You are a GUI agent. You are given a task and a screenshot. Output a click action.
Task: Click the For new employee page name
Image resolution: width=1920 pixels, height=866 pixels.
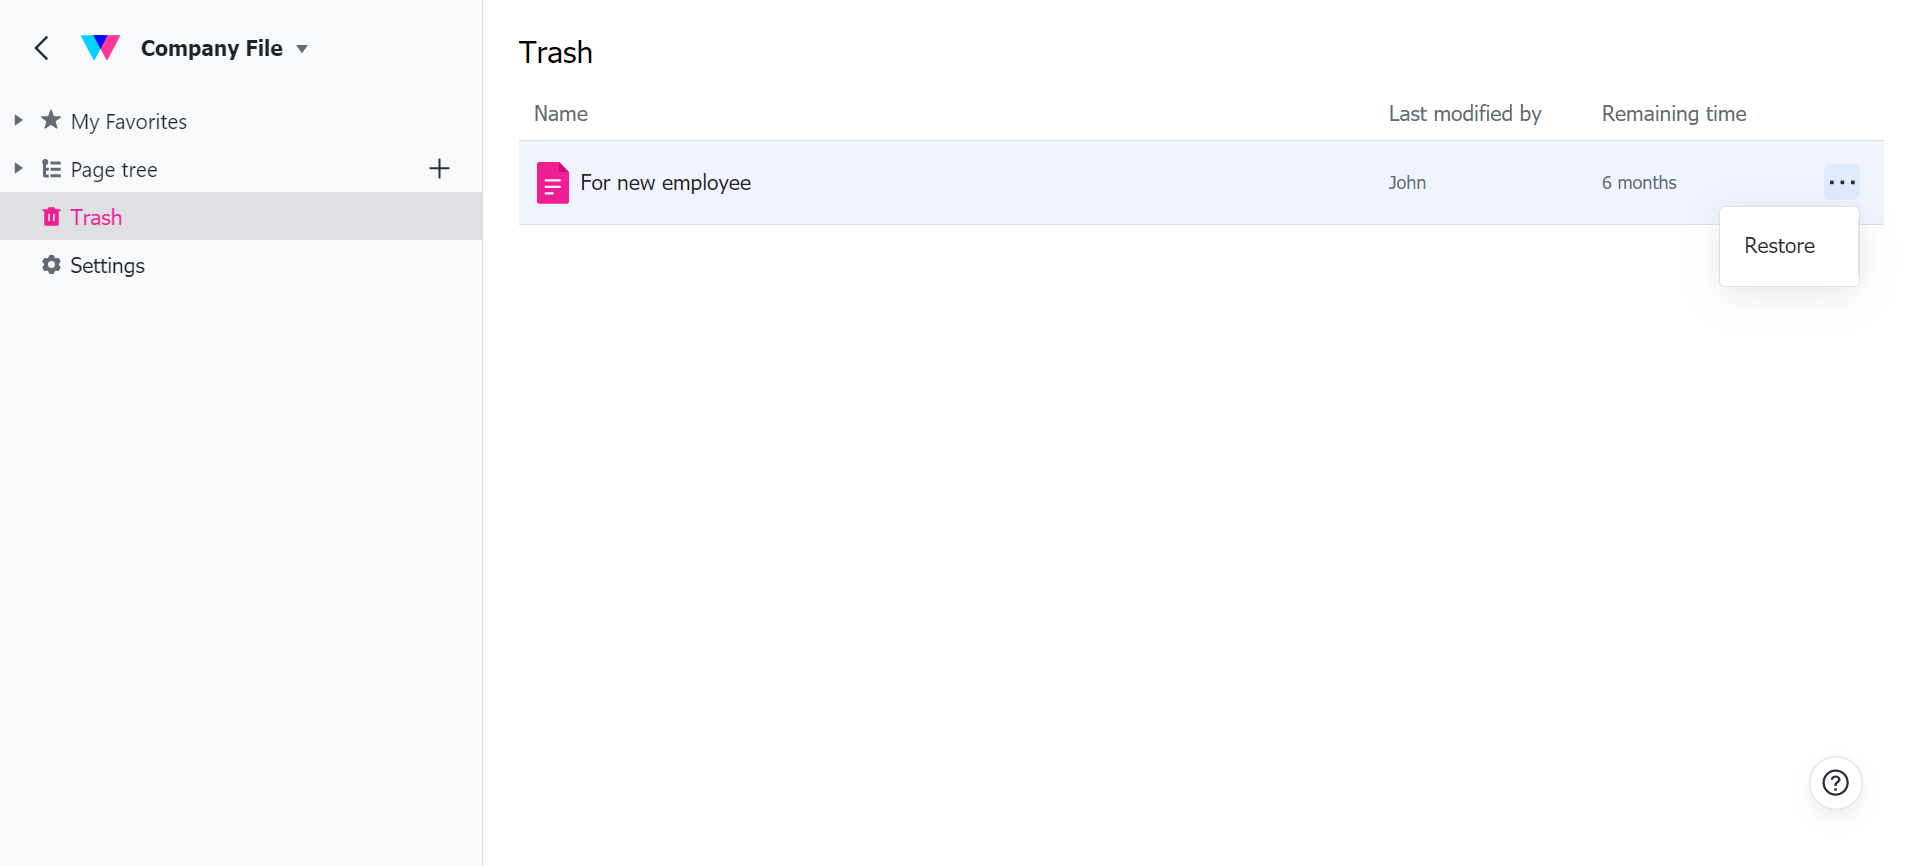(665, 183)
